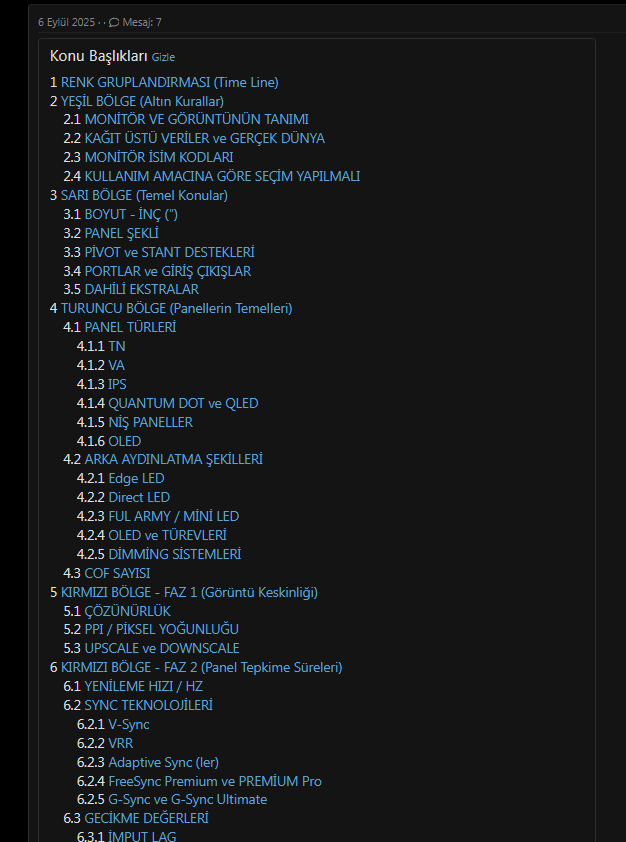Viewport: 626px width, 842px height.
Task: Open COF SAYISI section
Action: tap(118, 573)
